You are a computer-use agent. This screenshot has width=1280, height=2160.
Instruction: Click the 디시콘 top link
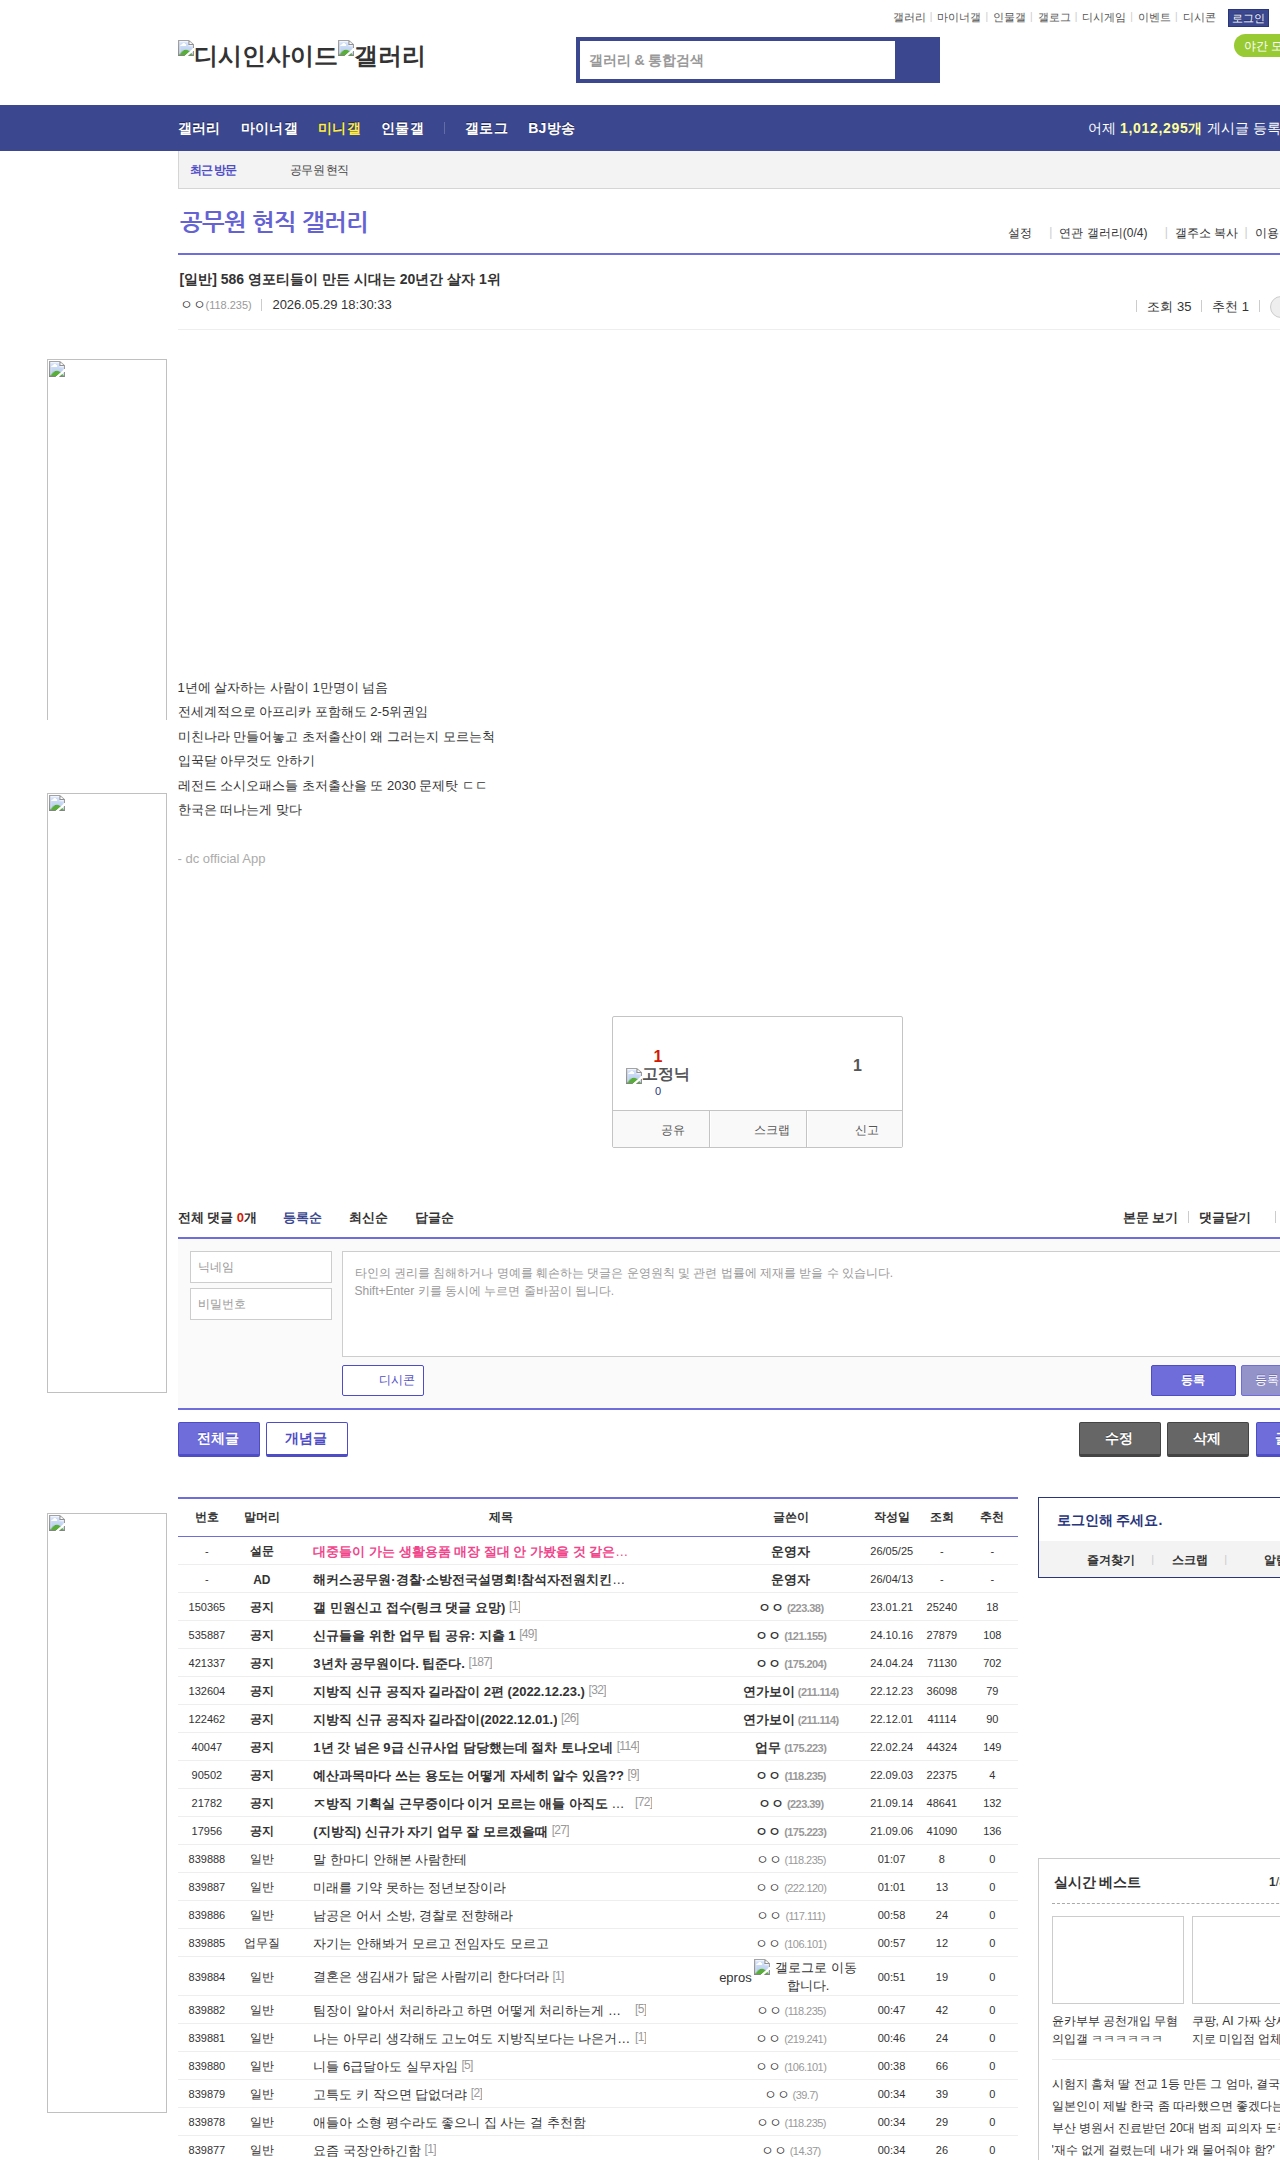click(x=1199, y=18)
